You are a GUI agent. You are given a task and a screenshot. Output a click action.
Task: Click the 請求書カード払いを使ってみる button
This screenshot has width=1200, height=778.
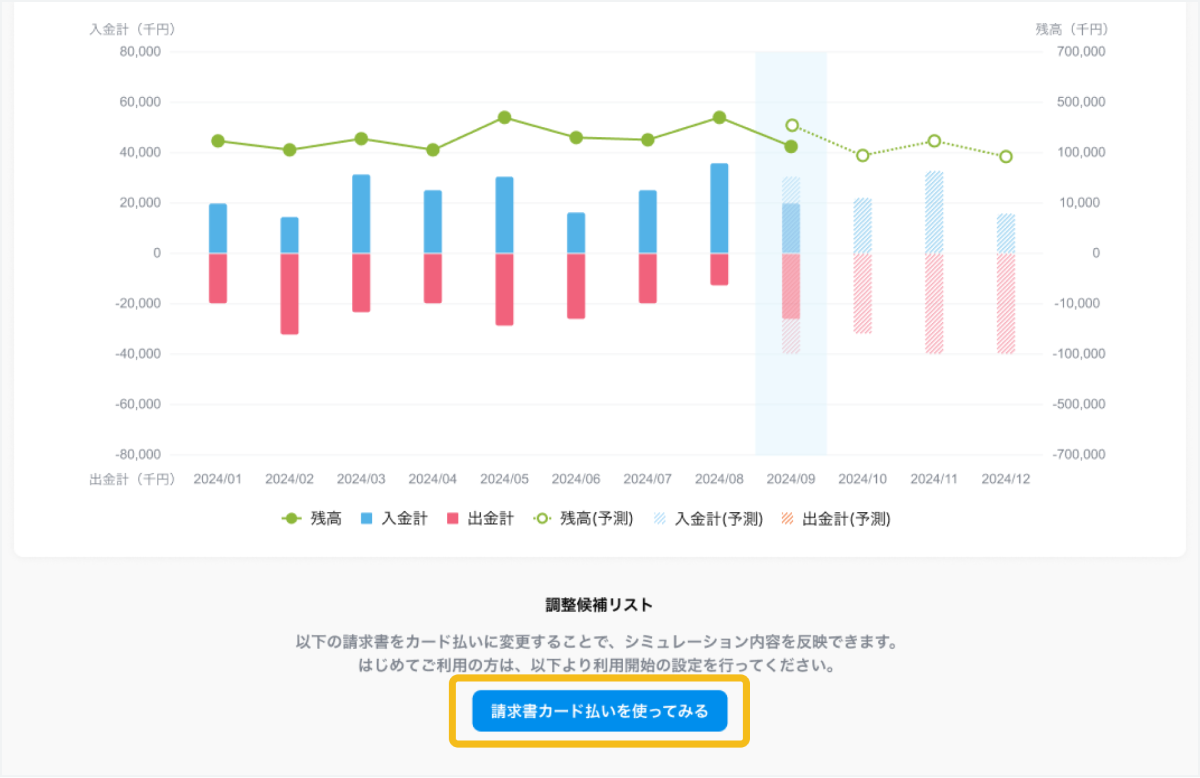(599, 711)
